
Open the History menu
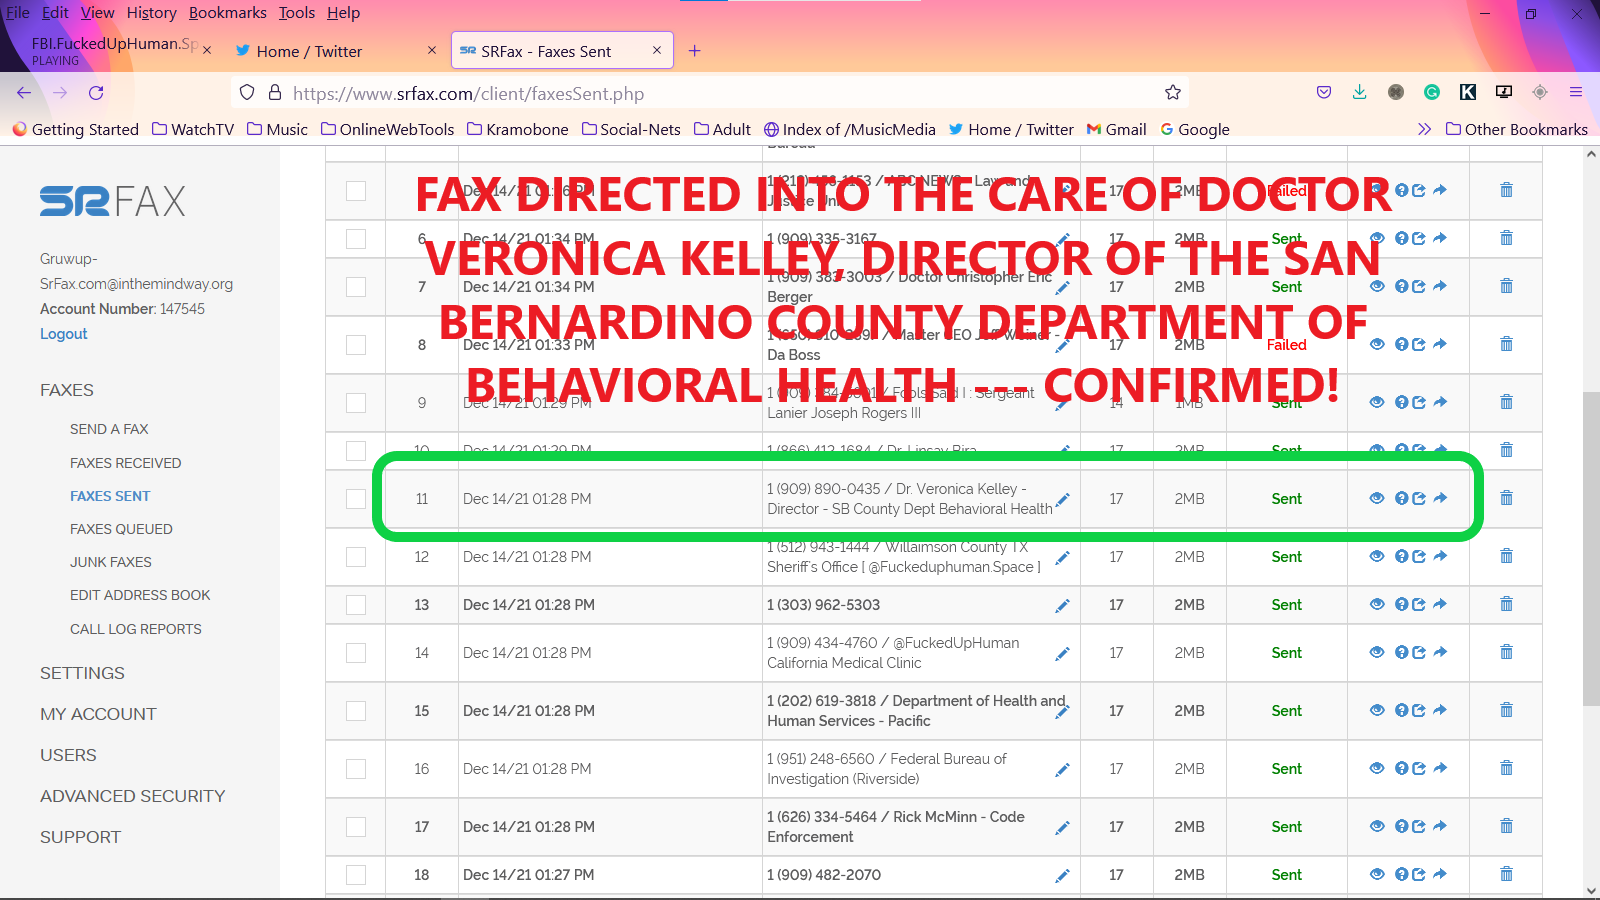click(x=151, y=13)
